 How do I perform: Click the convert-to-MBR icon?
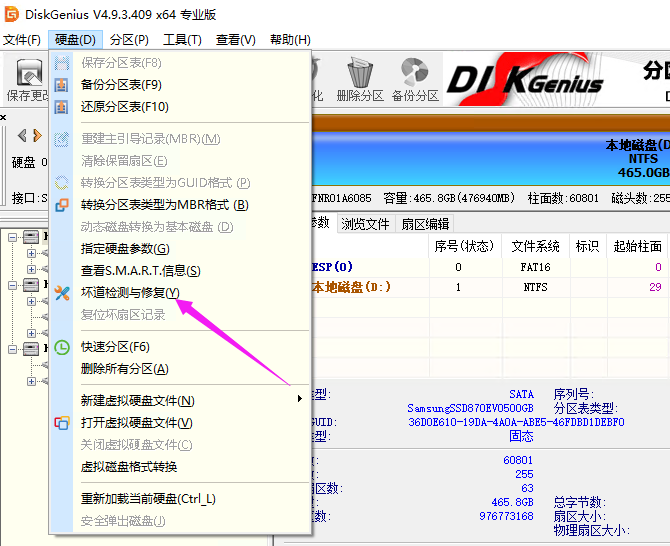point(62,205)
